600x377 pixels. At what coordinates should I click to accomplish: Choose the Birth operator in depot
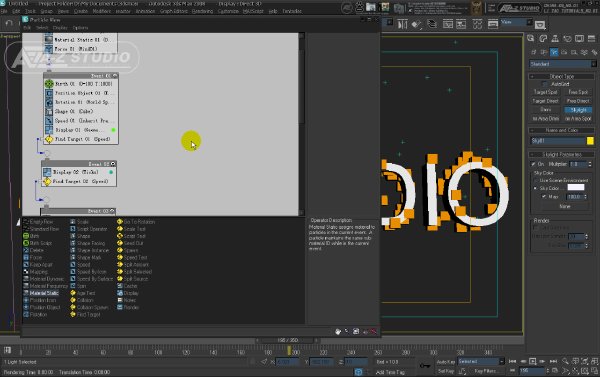[x=31, y=236]
